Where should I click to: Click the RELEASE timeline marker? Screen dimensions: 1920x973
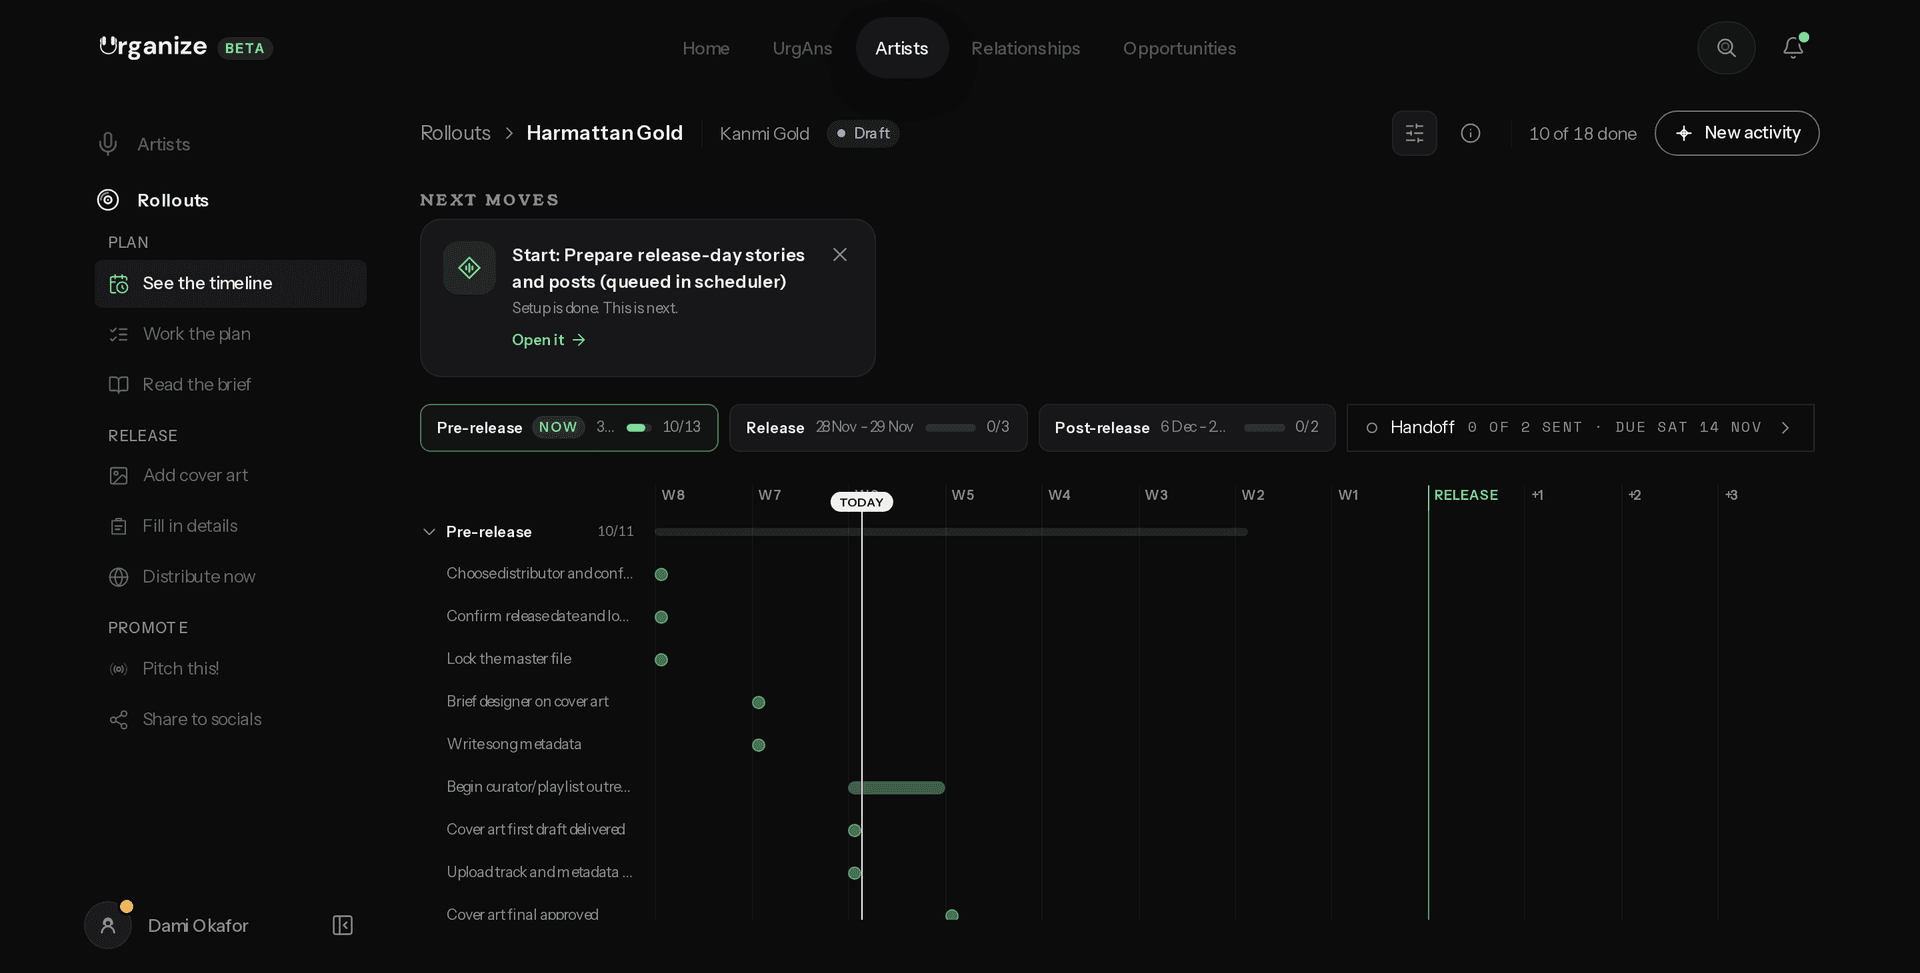[x=1466, y=495]
